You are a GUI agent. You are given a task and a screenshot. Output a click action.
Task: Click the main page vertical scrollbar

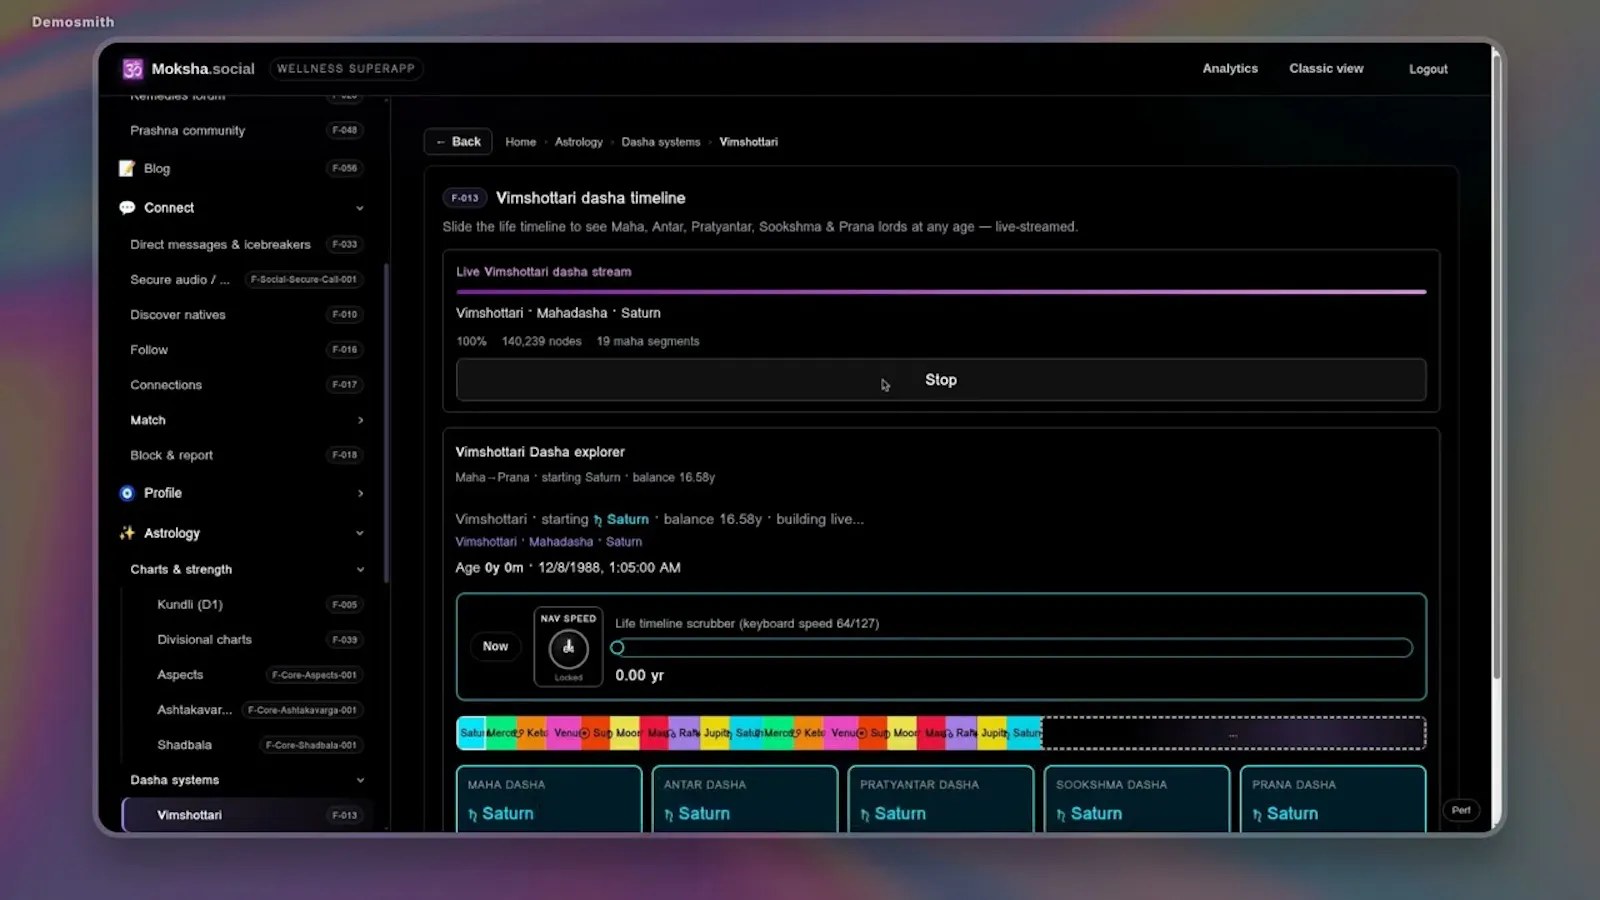click(1496, 365)
